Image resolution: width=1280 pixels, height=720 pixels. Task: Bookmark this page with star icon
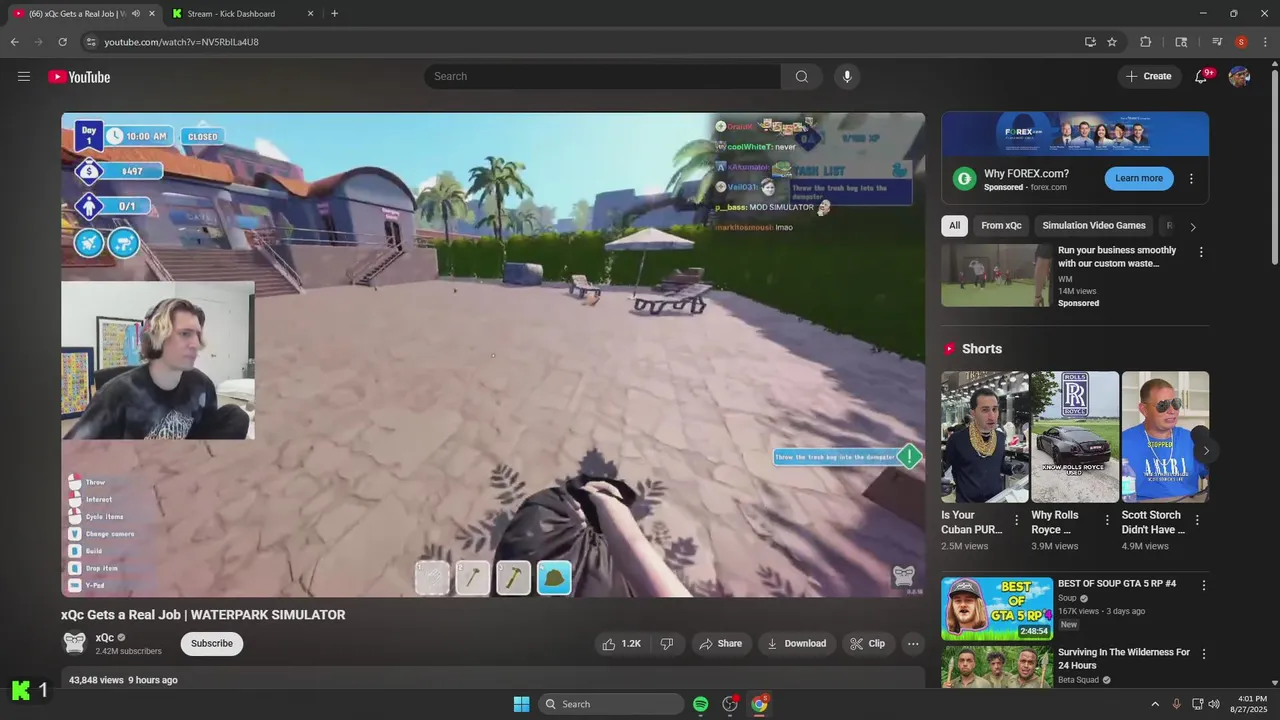pyautogui.click(x=1112, y=42)
